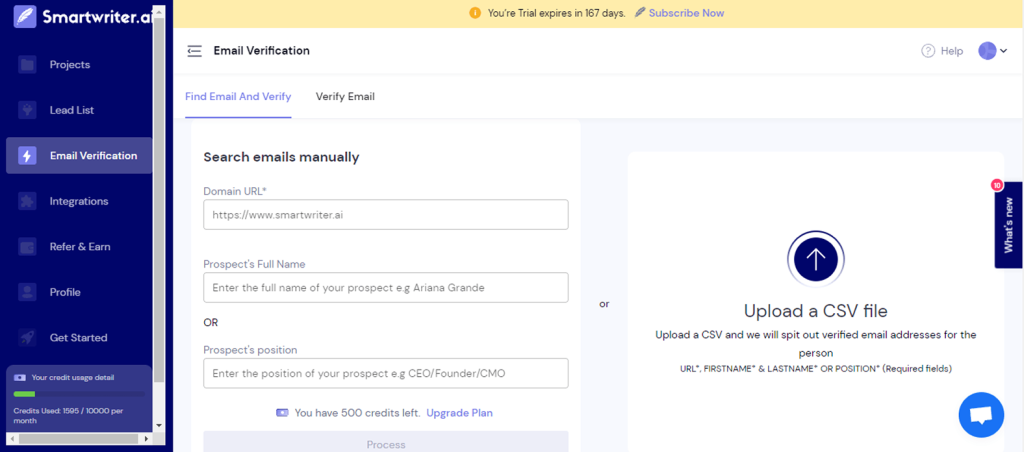Click the Profile person icon
The image size is (1024, 452).
[x=27, y=292]
